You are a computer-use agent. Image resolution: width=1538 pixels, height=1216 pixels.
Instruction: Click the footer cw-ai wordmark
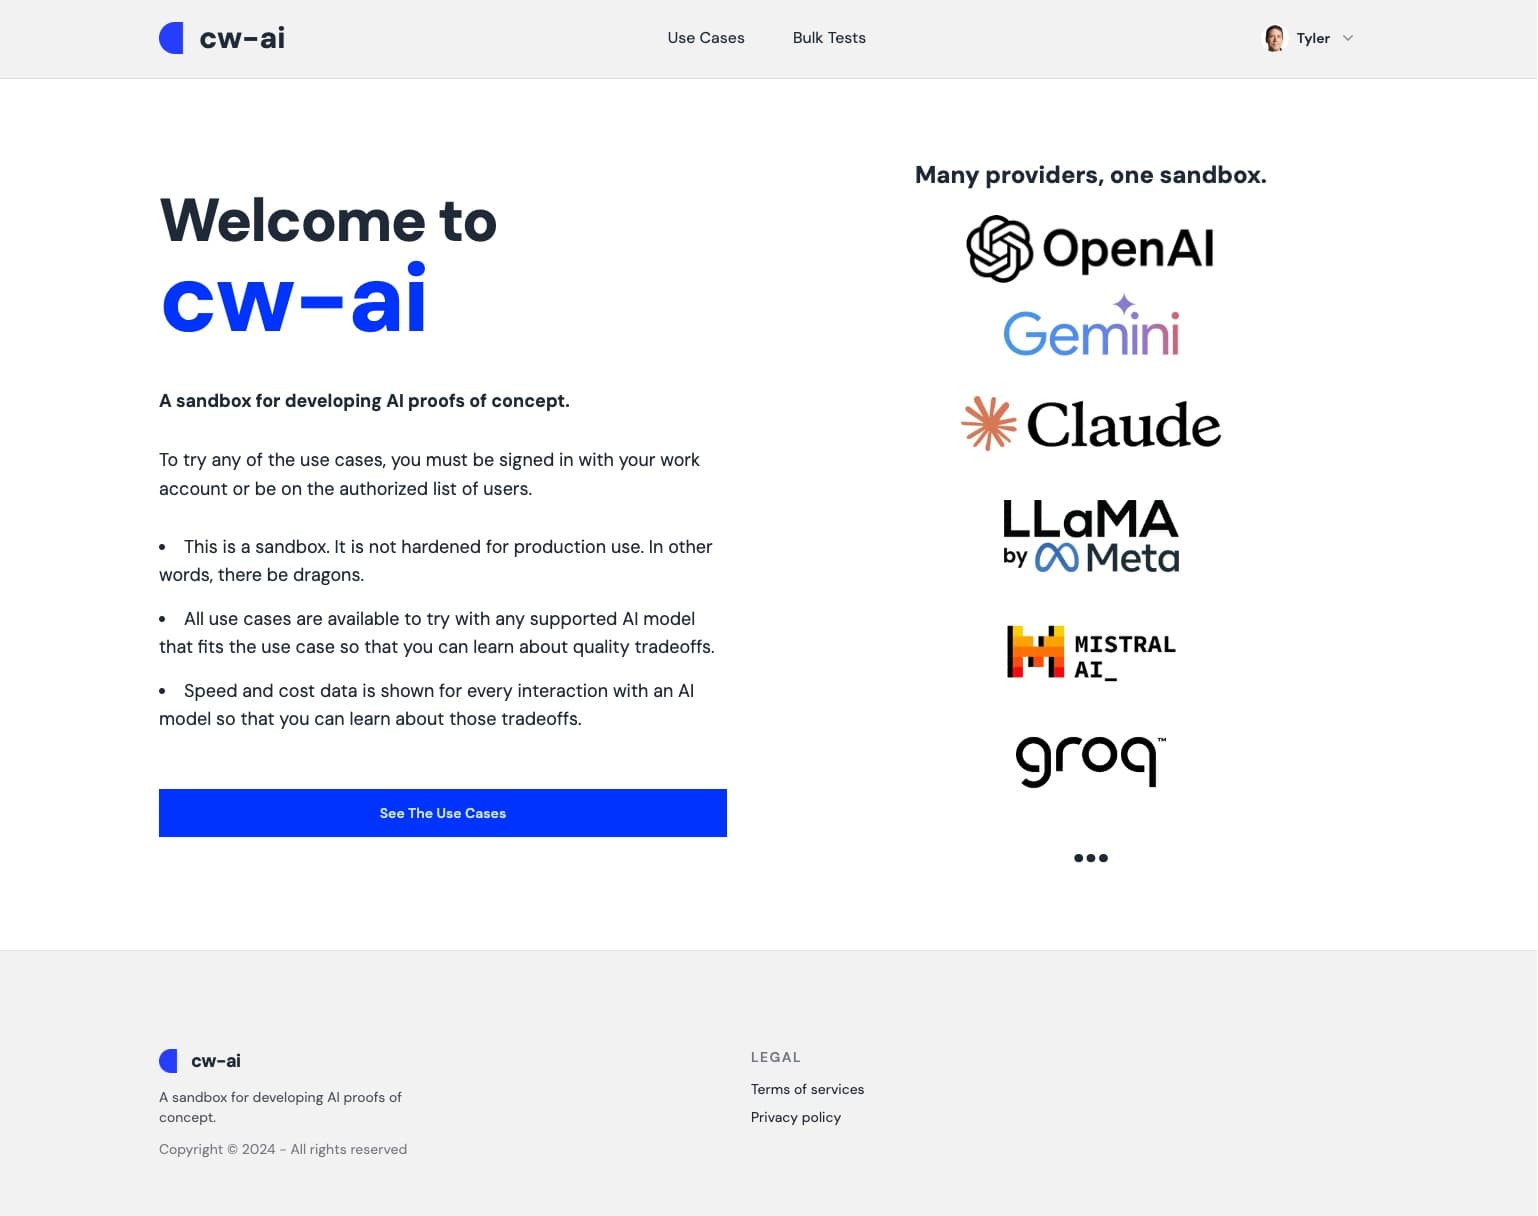pyautogui.click(x=216, y=1061)
